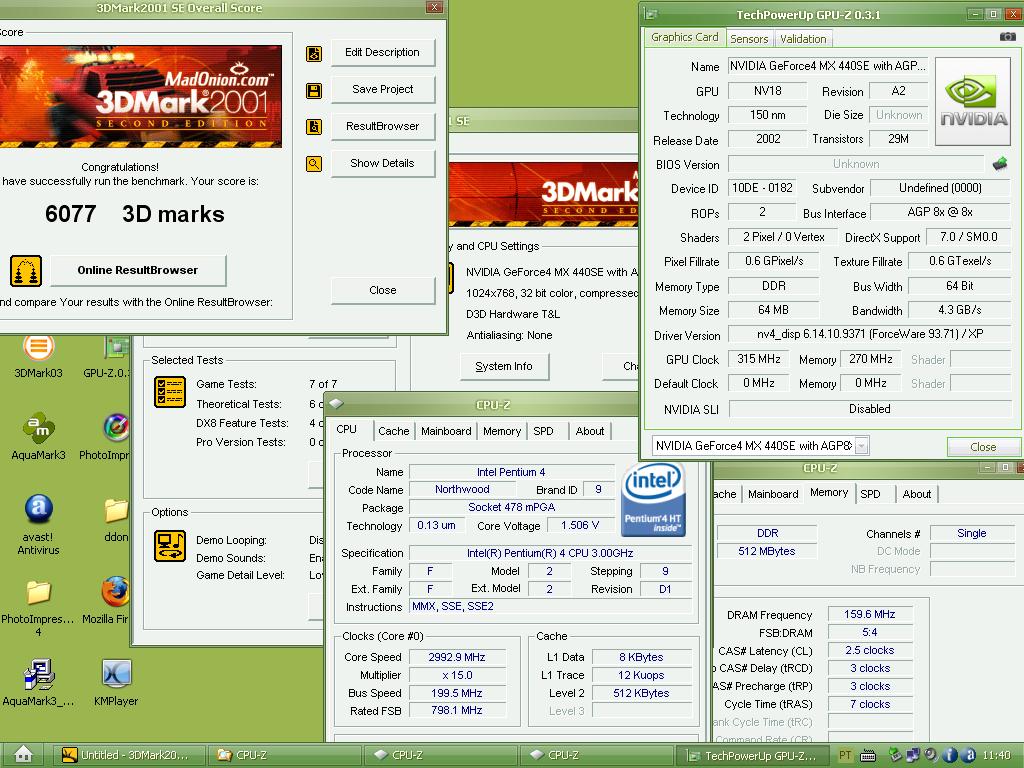Click the Save Project floppy icon
This screenshot has height=768, width=1024.
pyautogui.click(x=313, y=90)
